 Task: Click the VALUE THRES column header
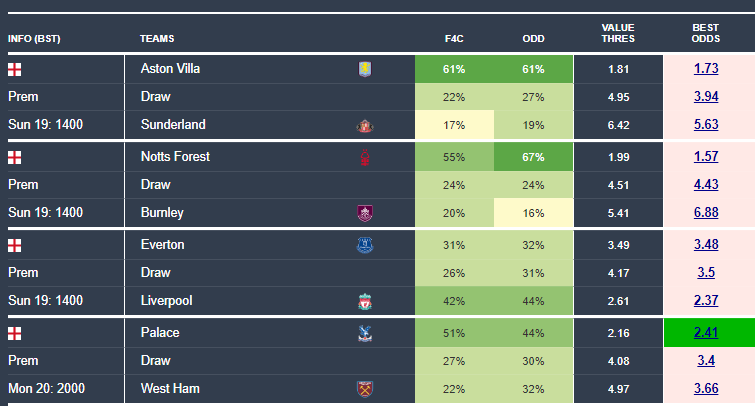(618, 33)
